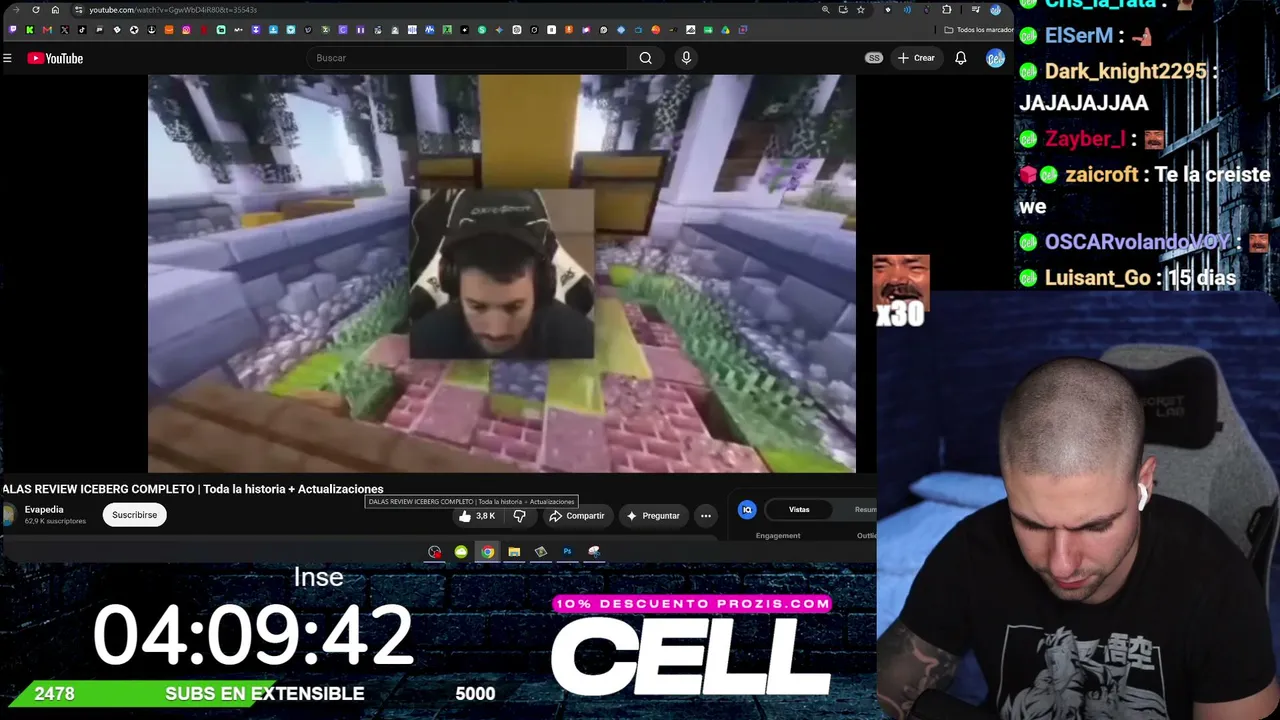1280x720 pixels.
Task: Share the video via Compartir
Action: (577, 516)
